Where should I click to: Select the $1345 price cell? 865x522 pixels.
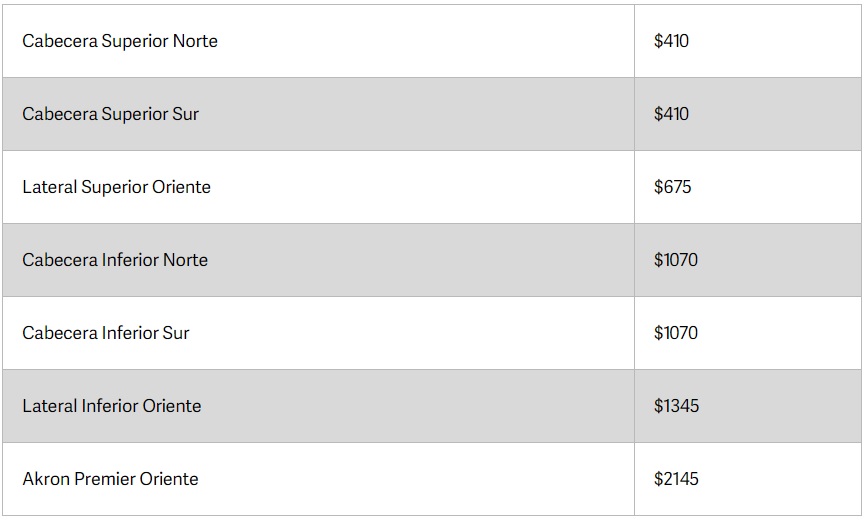click(x=677, y=406)
